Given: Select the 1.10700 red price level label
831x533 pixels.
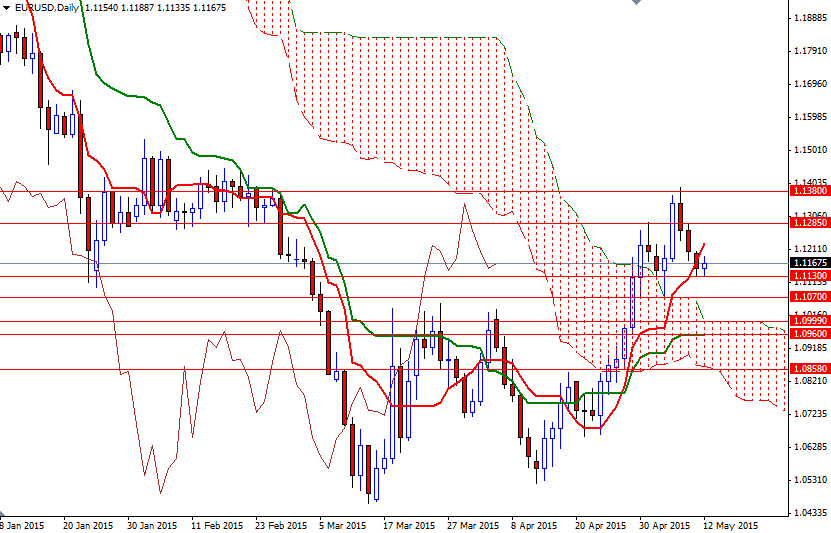Looking at the screenshot, I should pos(808,297).
